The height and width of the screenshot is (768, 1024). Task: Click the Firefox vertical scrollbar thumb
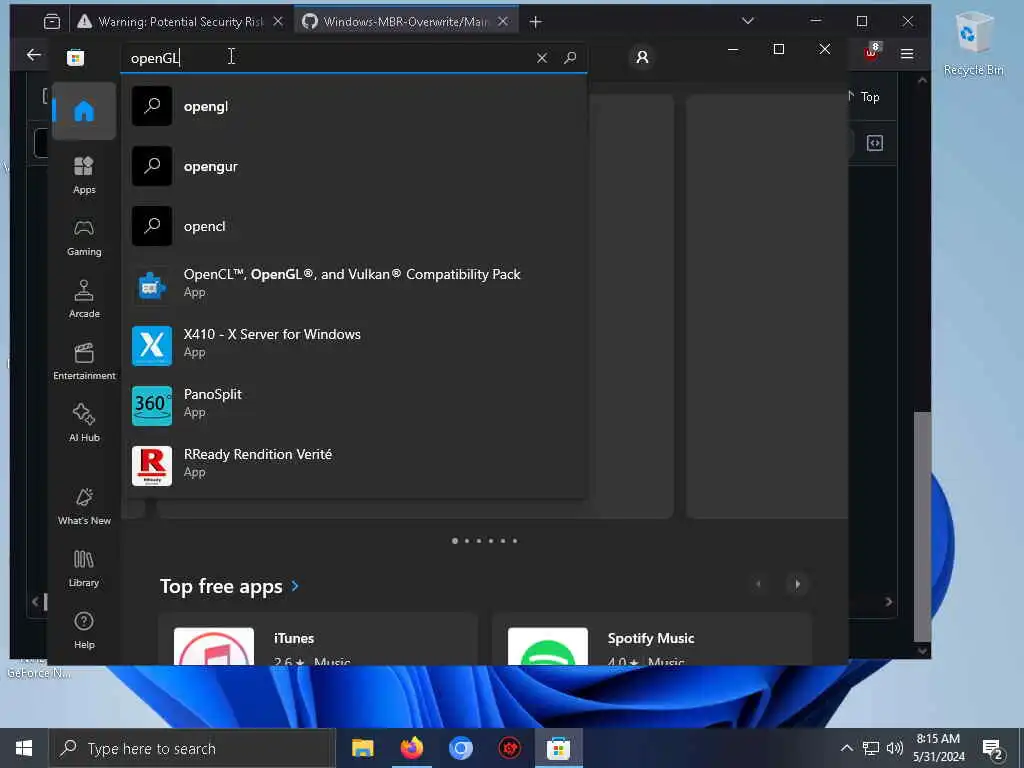(922, 526)
